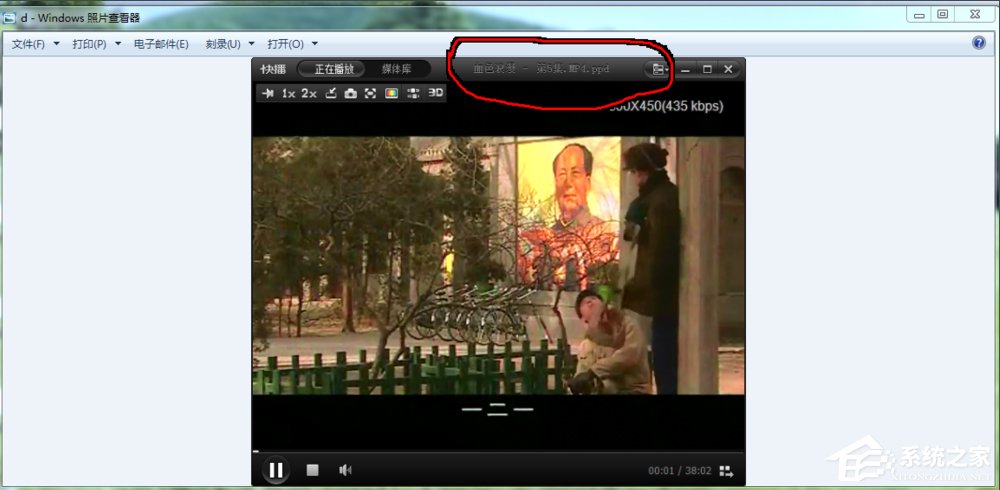Screen dimensions: 1000x490
Task: Set video size to 2x
Action: 309,93
